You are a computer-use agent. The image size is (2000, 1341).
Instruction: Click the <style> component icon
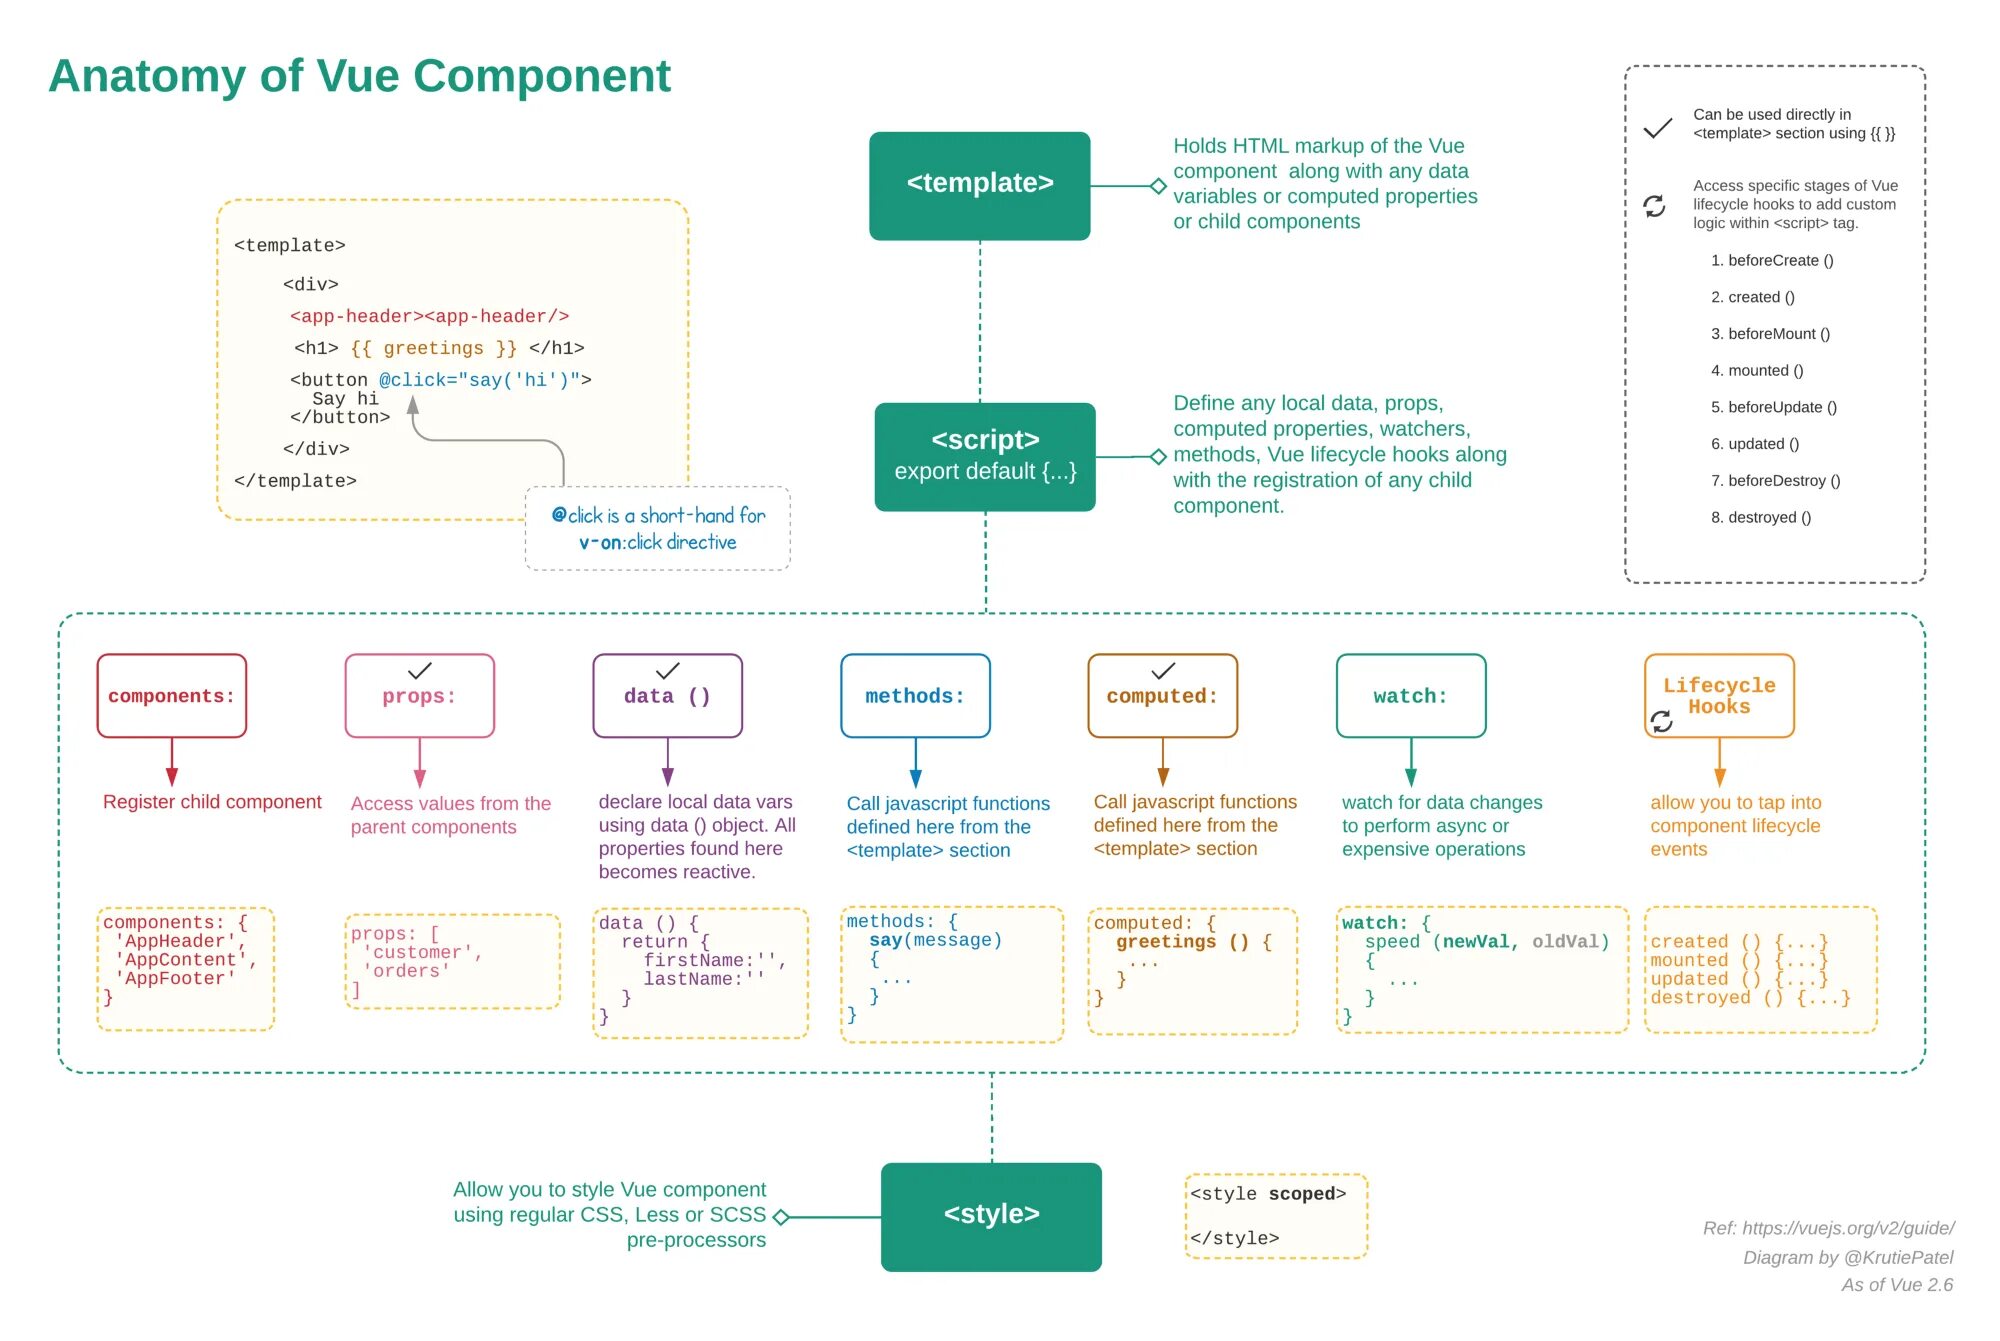pos(990,1217)
